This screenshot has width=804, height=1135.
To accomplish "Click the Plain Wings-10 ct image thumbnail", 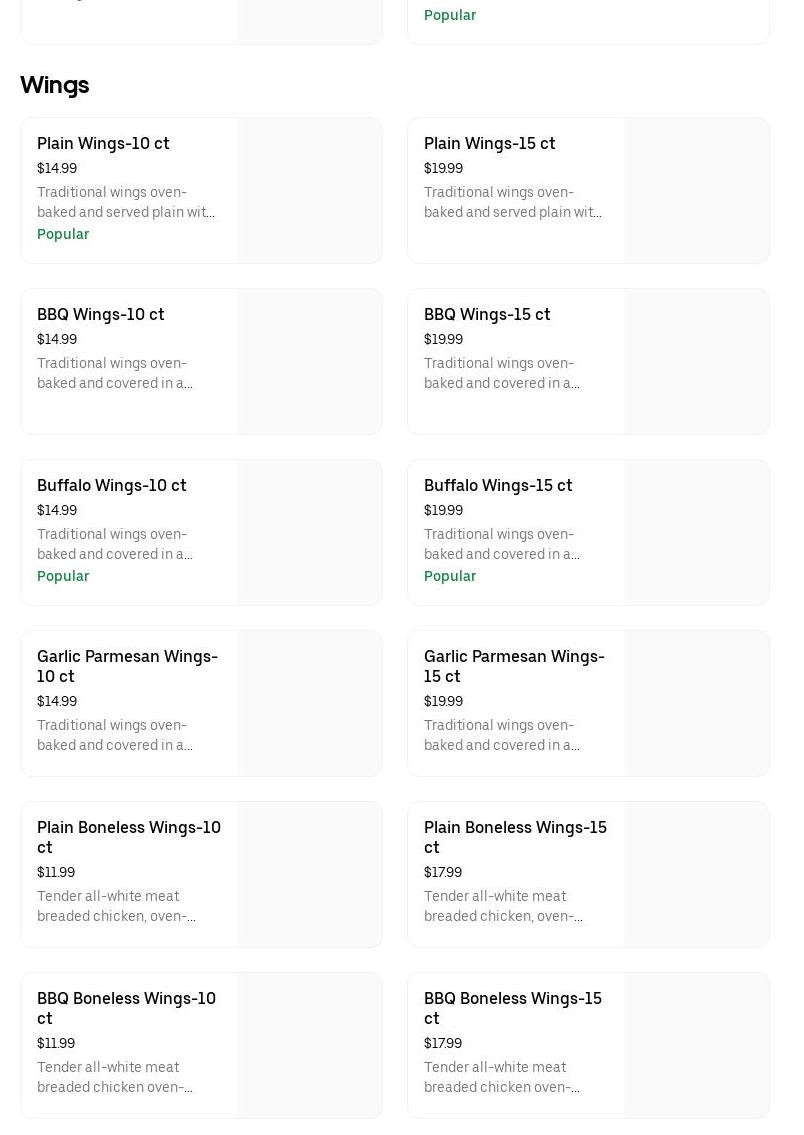I will (x=310, y=191).
